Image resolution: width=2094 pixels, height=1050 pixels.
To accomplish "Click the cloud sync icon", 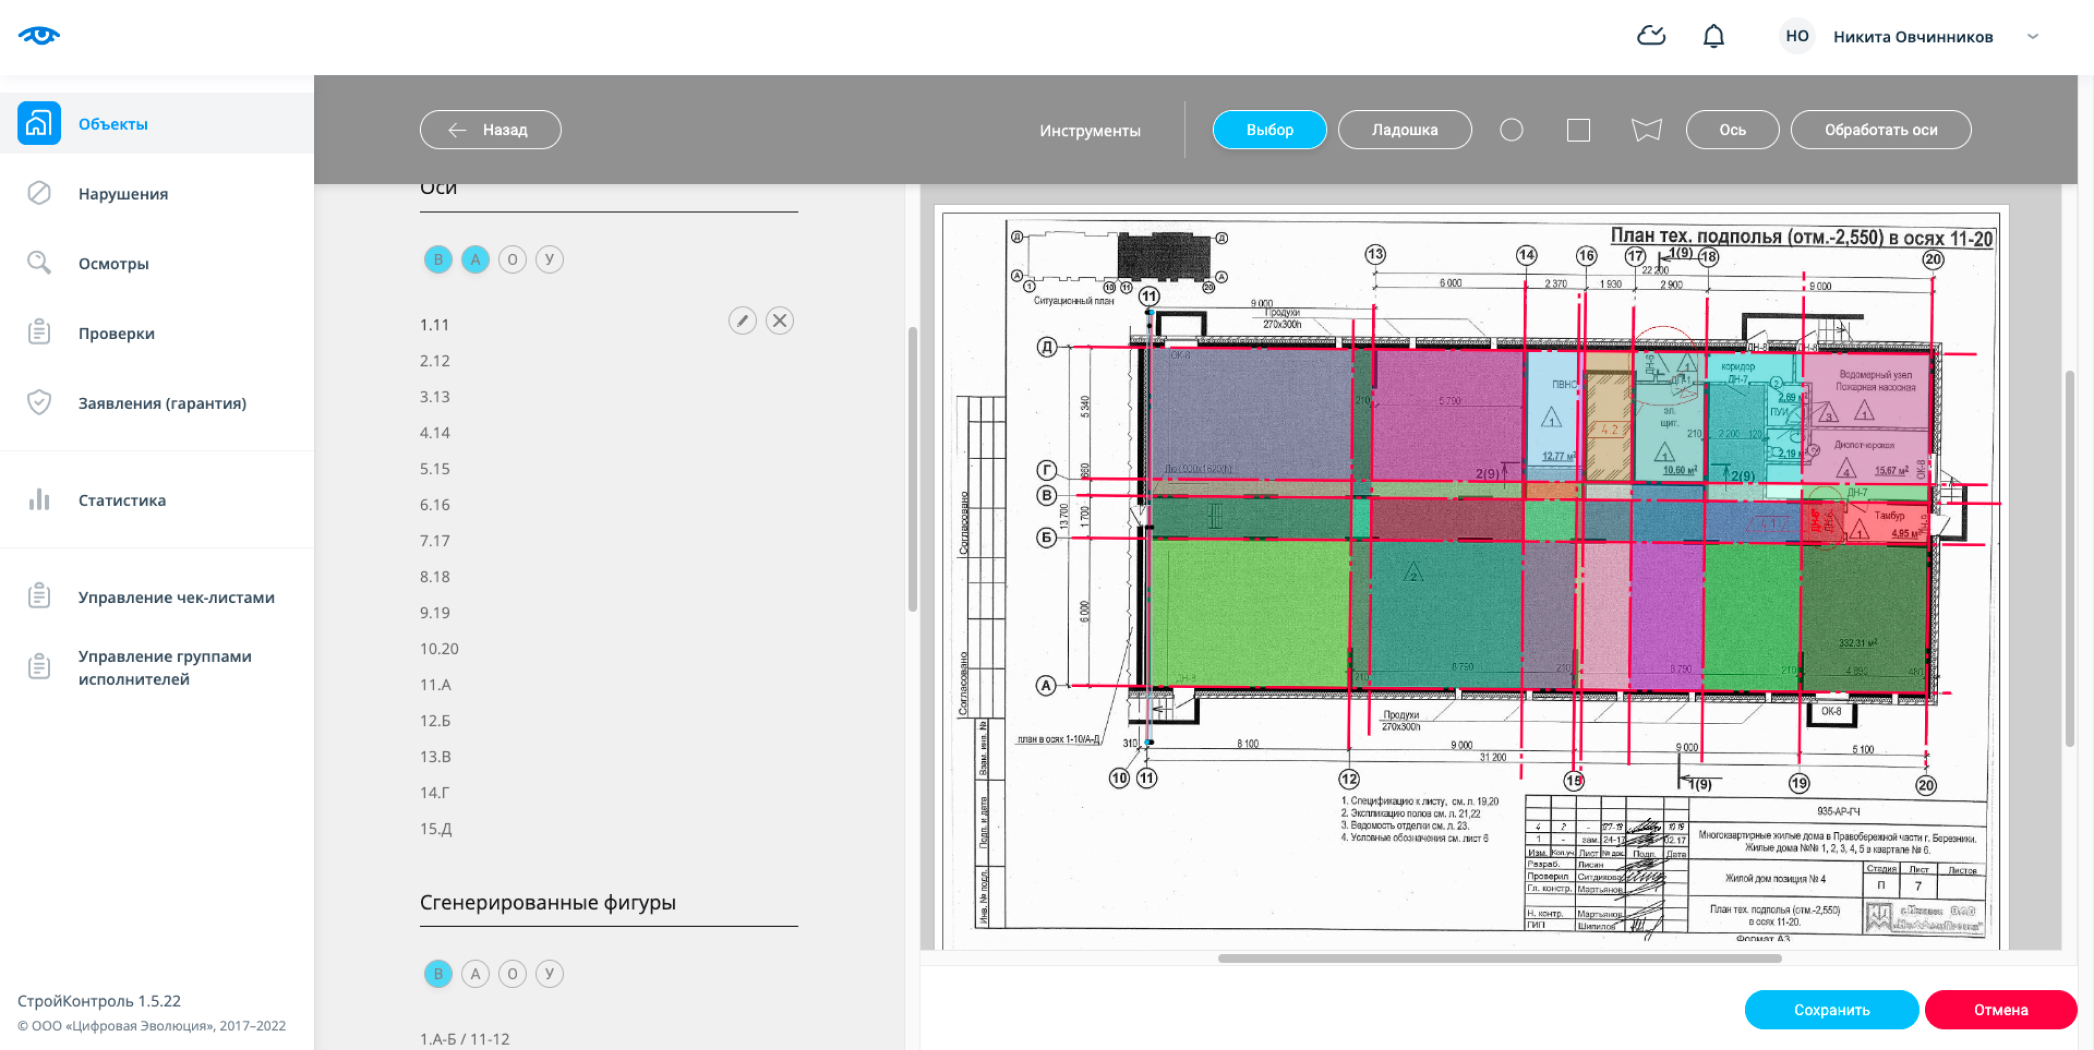I will point(1651,36).
